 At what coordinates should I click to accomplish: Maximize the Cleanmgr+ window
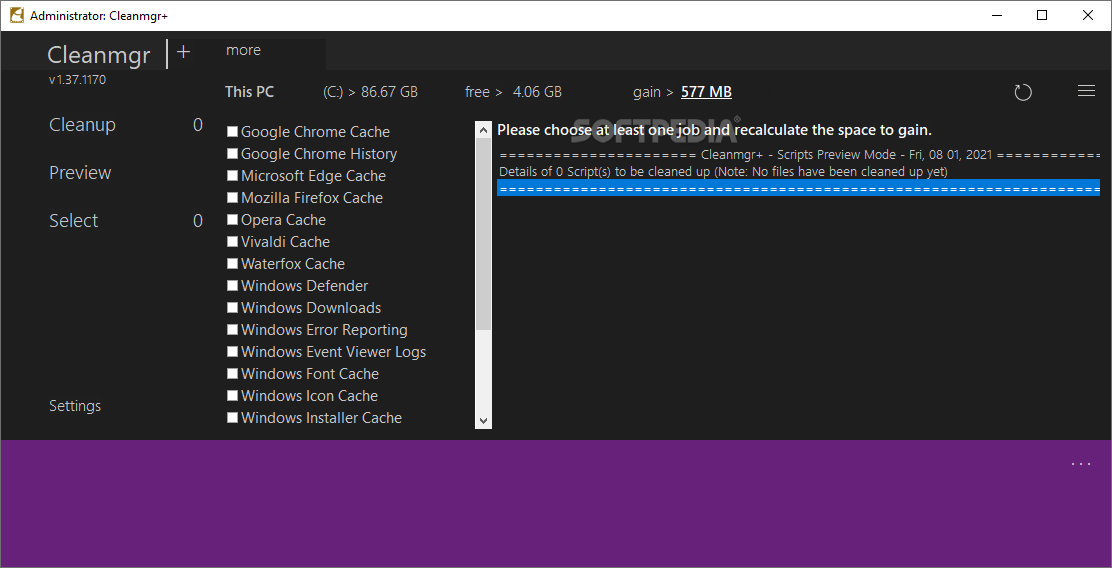point(1042,16)
